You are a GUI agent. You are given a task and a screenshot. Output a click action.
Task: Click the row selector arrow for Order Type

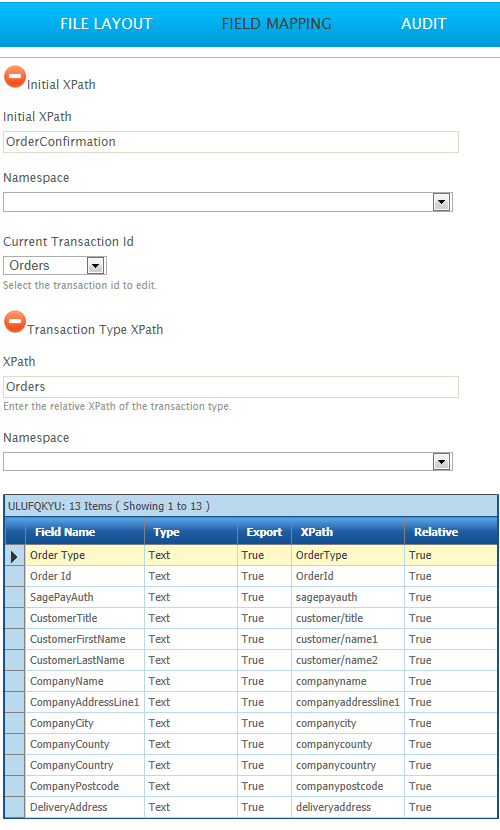(x=14, y=555)
